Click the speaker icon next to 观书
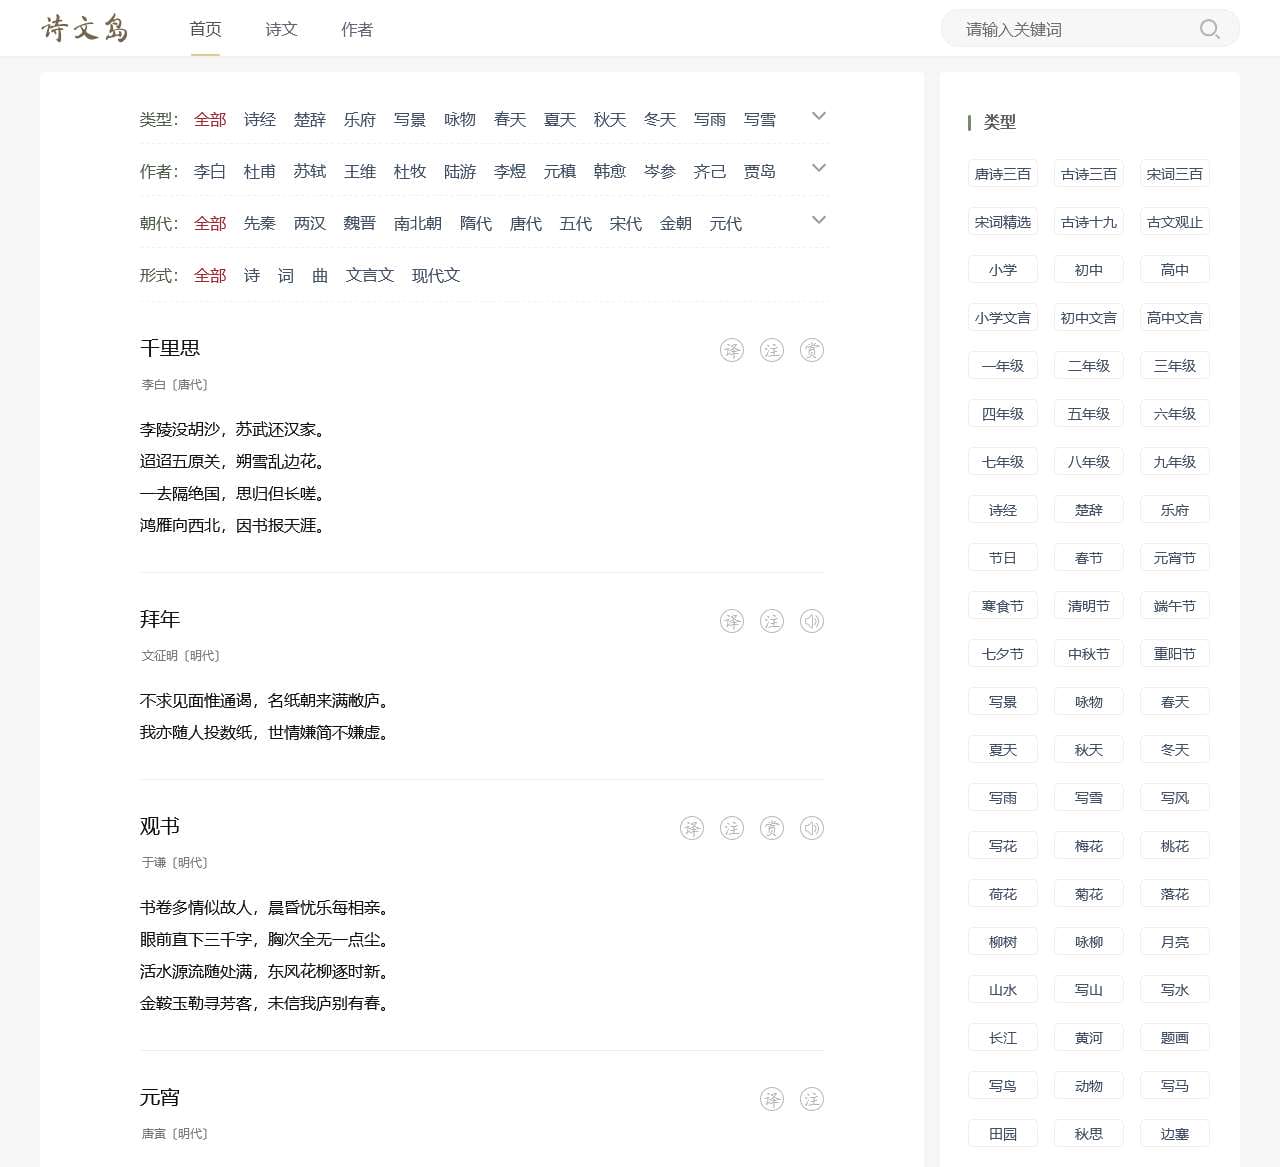Screen dimensions: 1280x1167 (x=811, y=828)
